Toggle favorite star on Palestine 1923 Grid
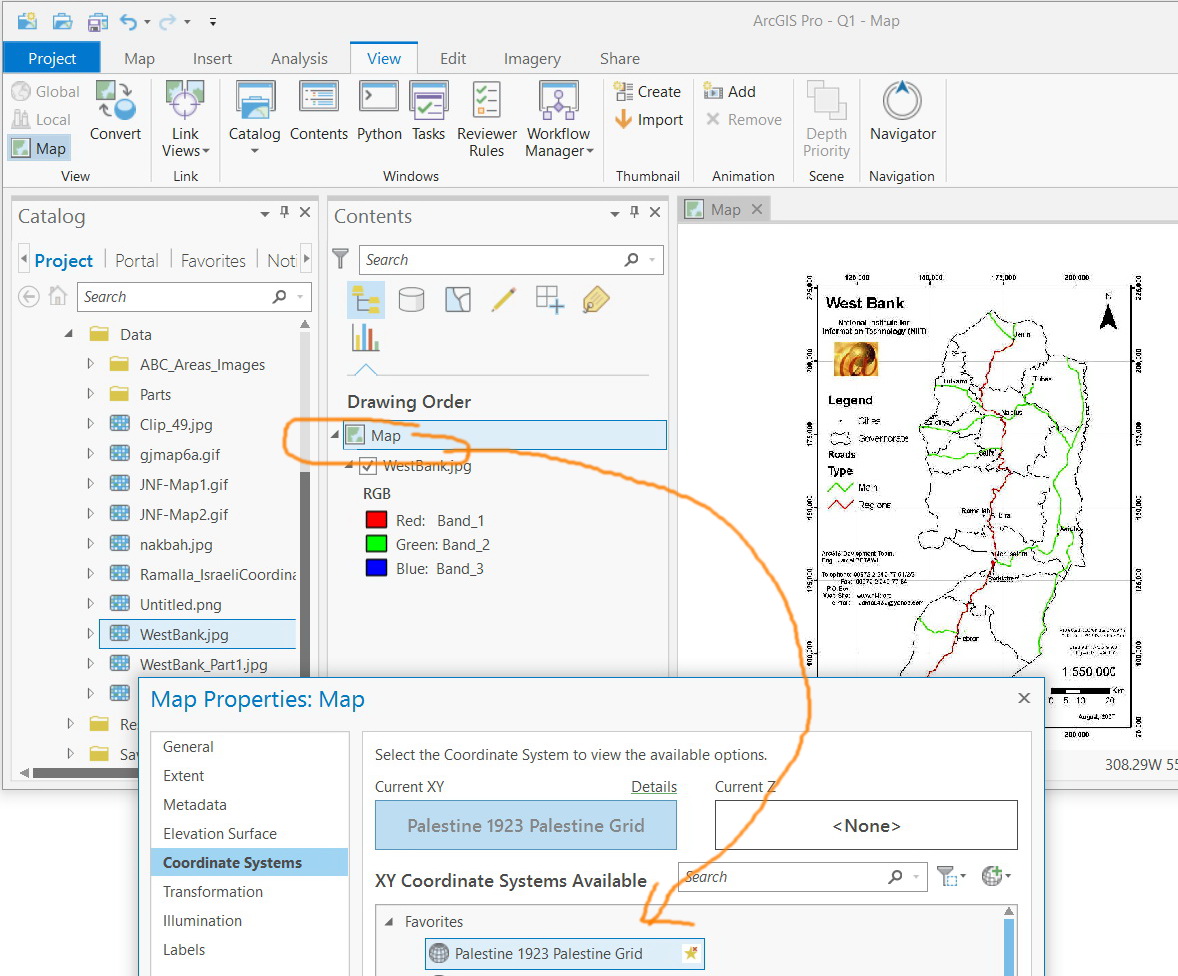Screen dimensions: 1178x976 [x=690, y=954]
